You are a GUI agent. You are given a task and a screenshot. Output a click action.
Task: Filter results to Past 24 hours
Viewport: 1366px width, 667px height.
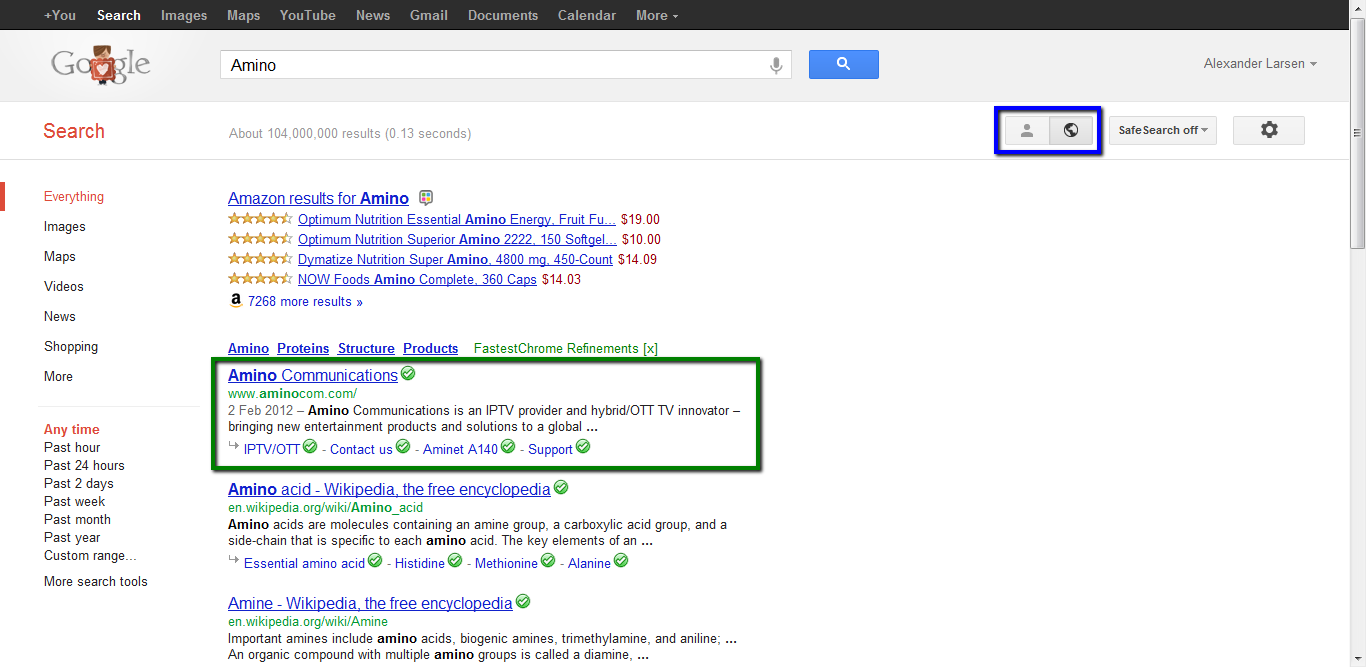84,466
